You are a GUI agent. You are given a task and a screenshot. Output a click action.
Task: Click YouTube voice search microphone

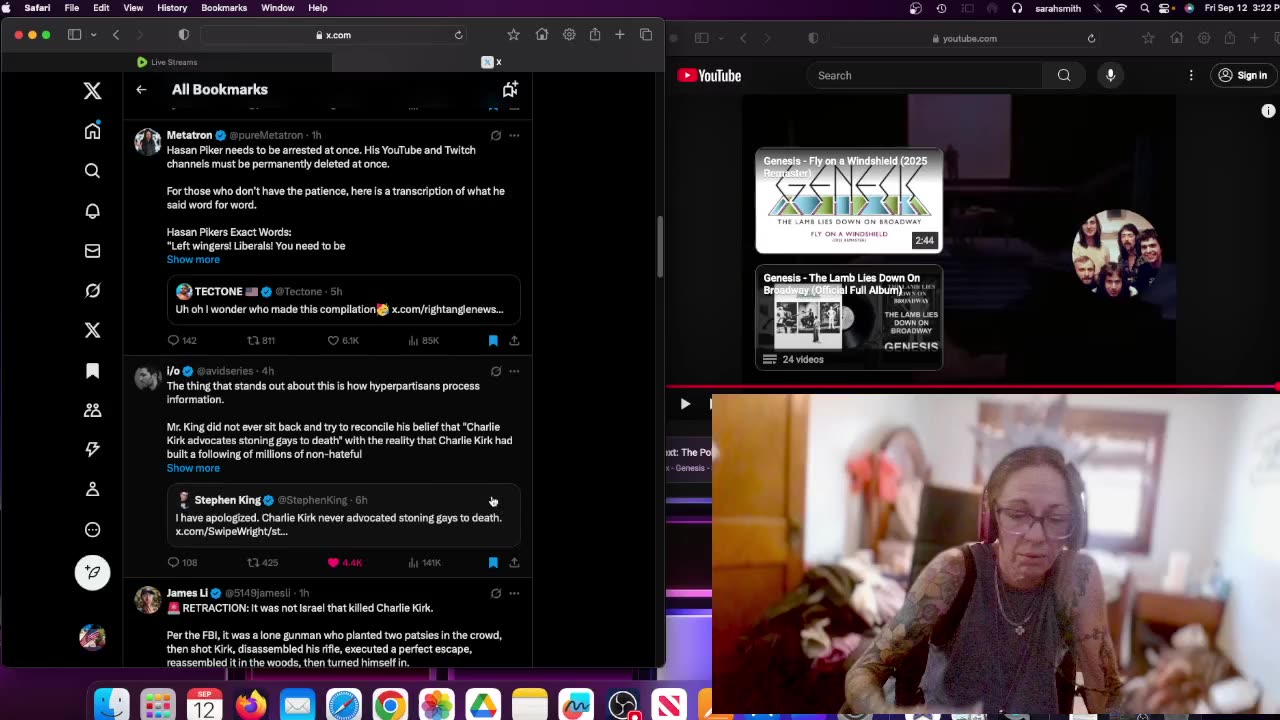click(x=1110, y=75)
